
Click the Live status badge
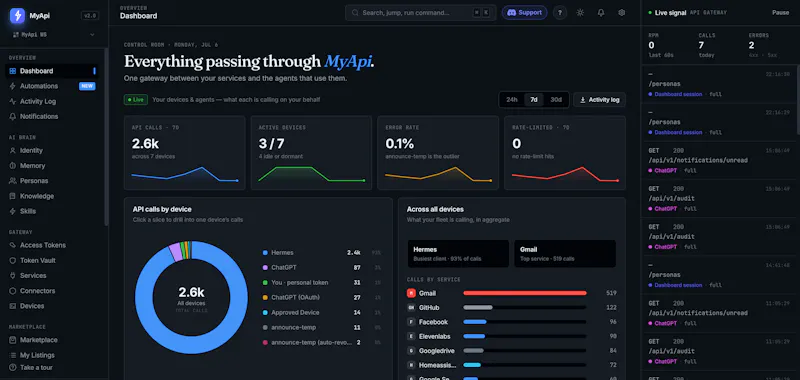pos(136,99)
